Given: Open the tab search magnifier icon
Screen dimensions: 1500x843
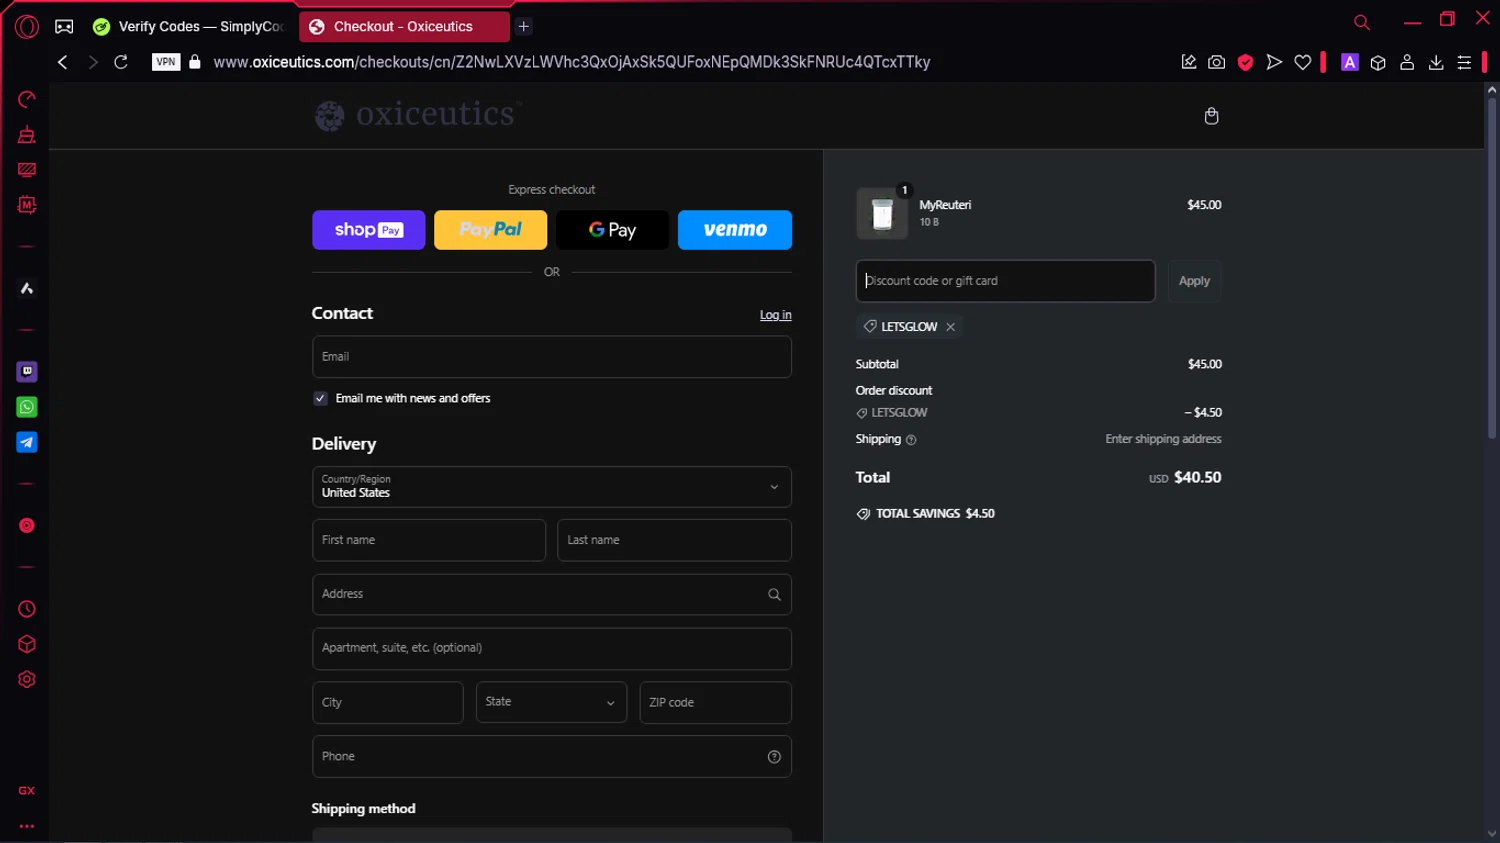Looking at the screenshot, I should tap(1361, 22).
